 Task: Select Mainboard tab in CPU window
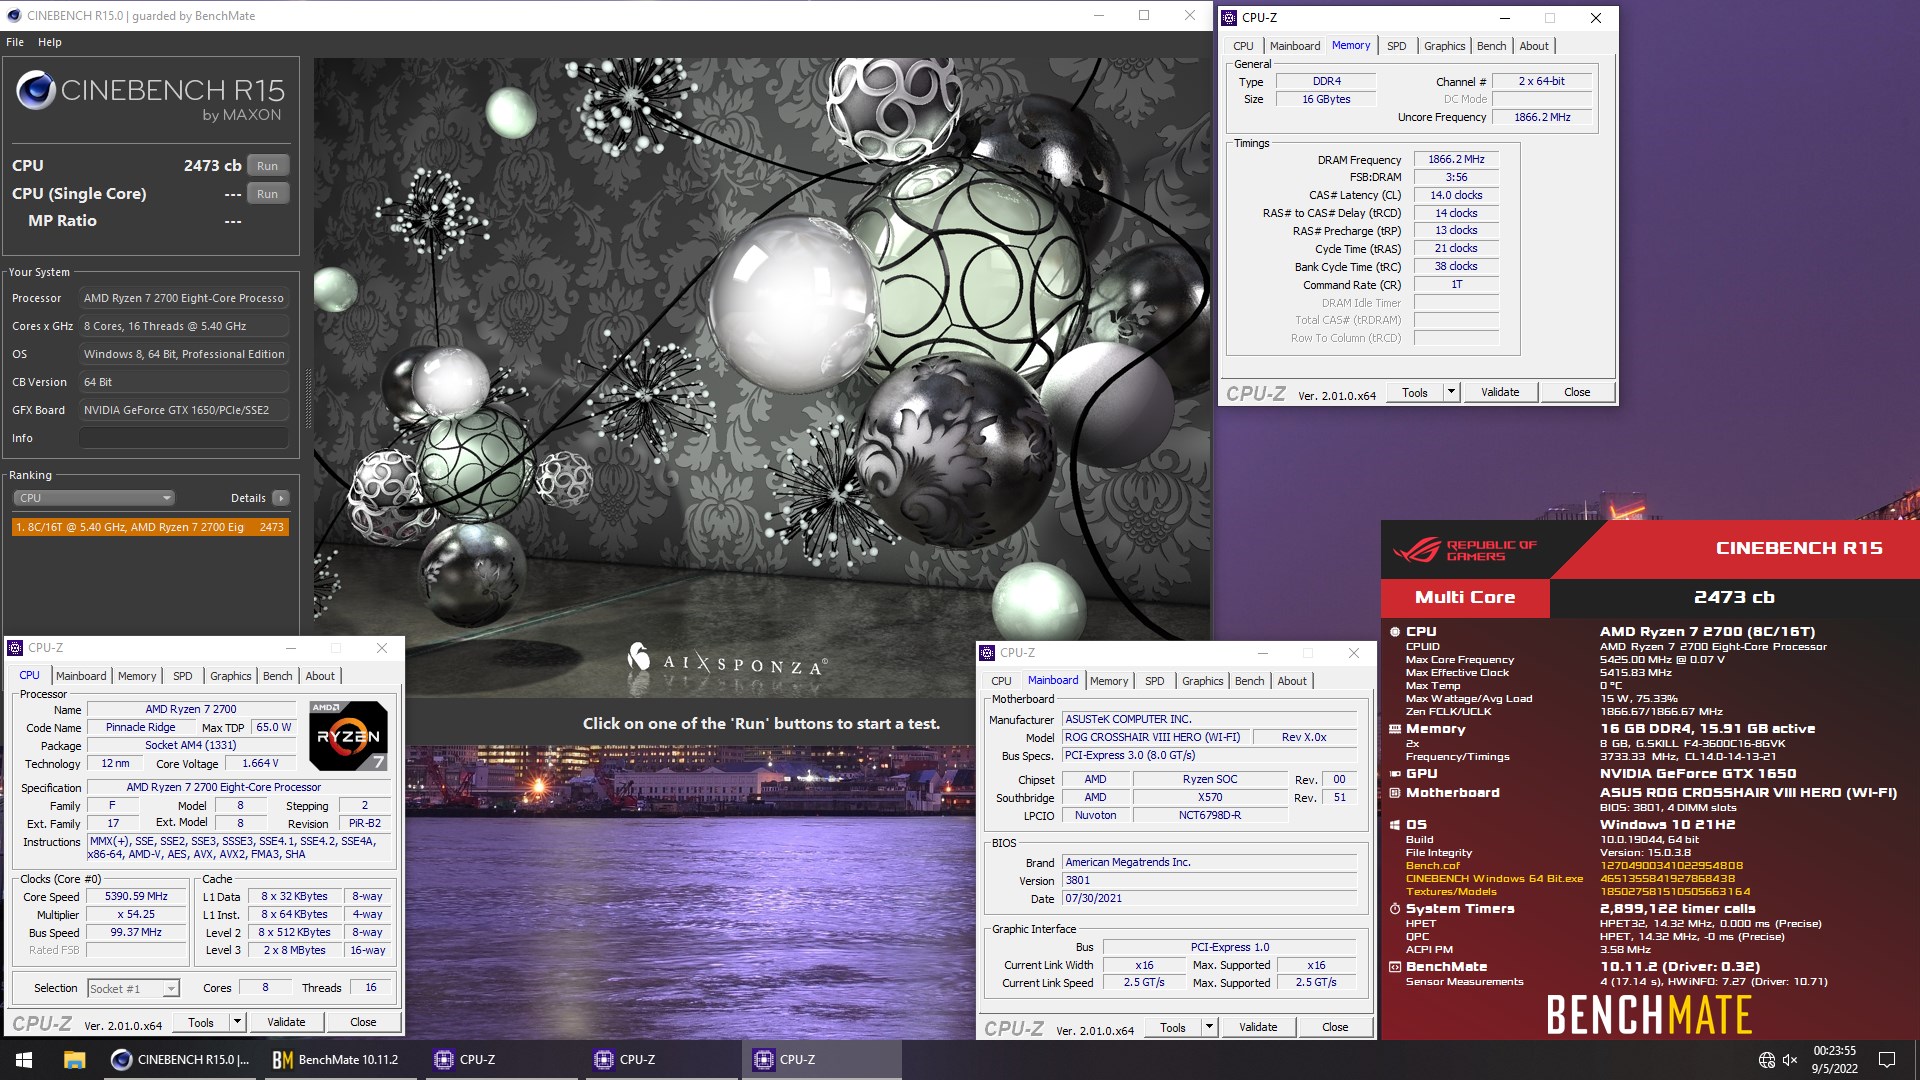(x=81, y=676)
